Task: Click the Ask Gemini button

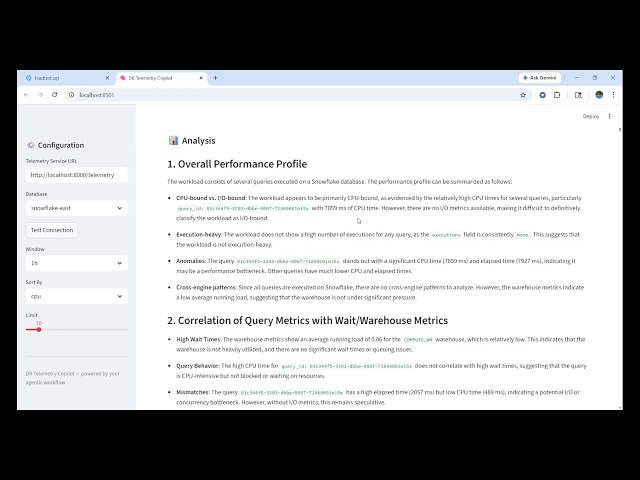Action: tap(540, 78)
